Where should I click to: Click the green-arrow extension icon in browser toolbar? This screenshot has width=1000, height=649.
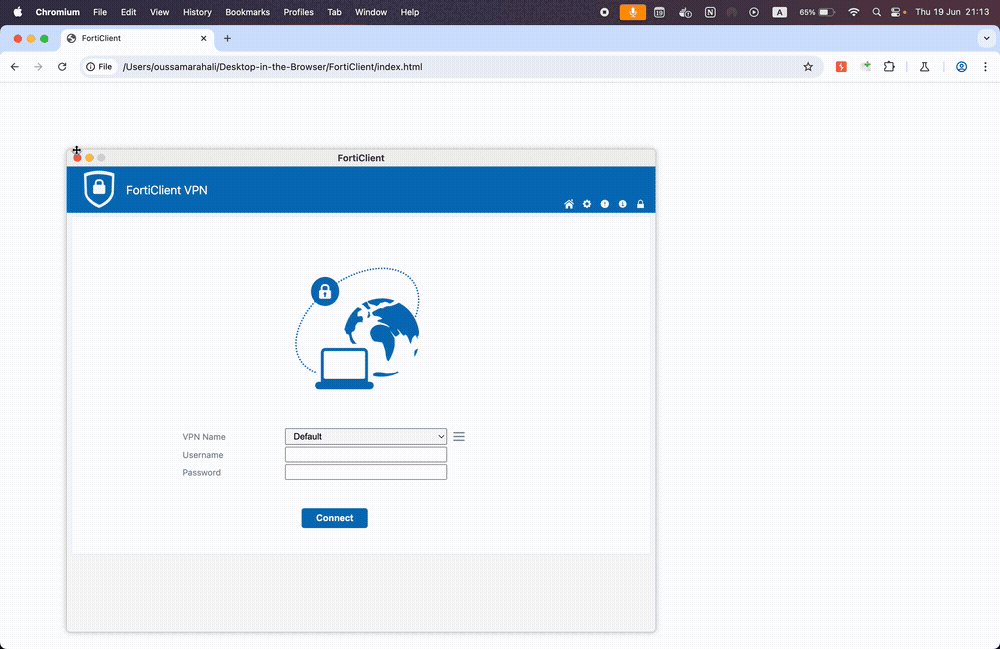(x=865, y=67)
